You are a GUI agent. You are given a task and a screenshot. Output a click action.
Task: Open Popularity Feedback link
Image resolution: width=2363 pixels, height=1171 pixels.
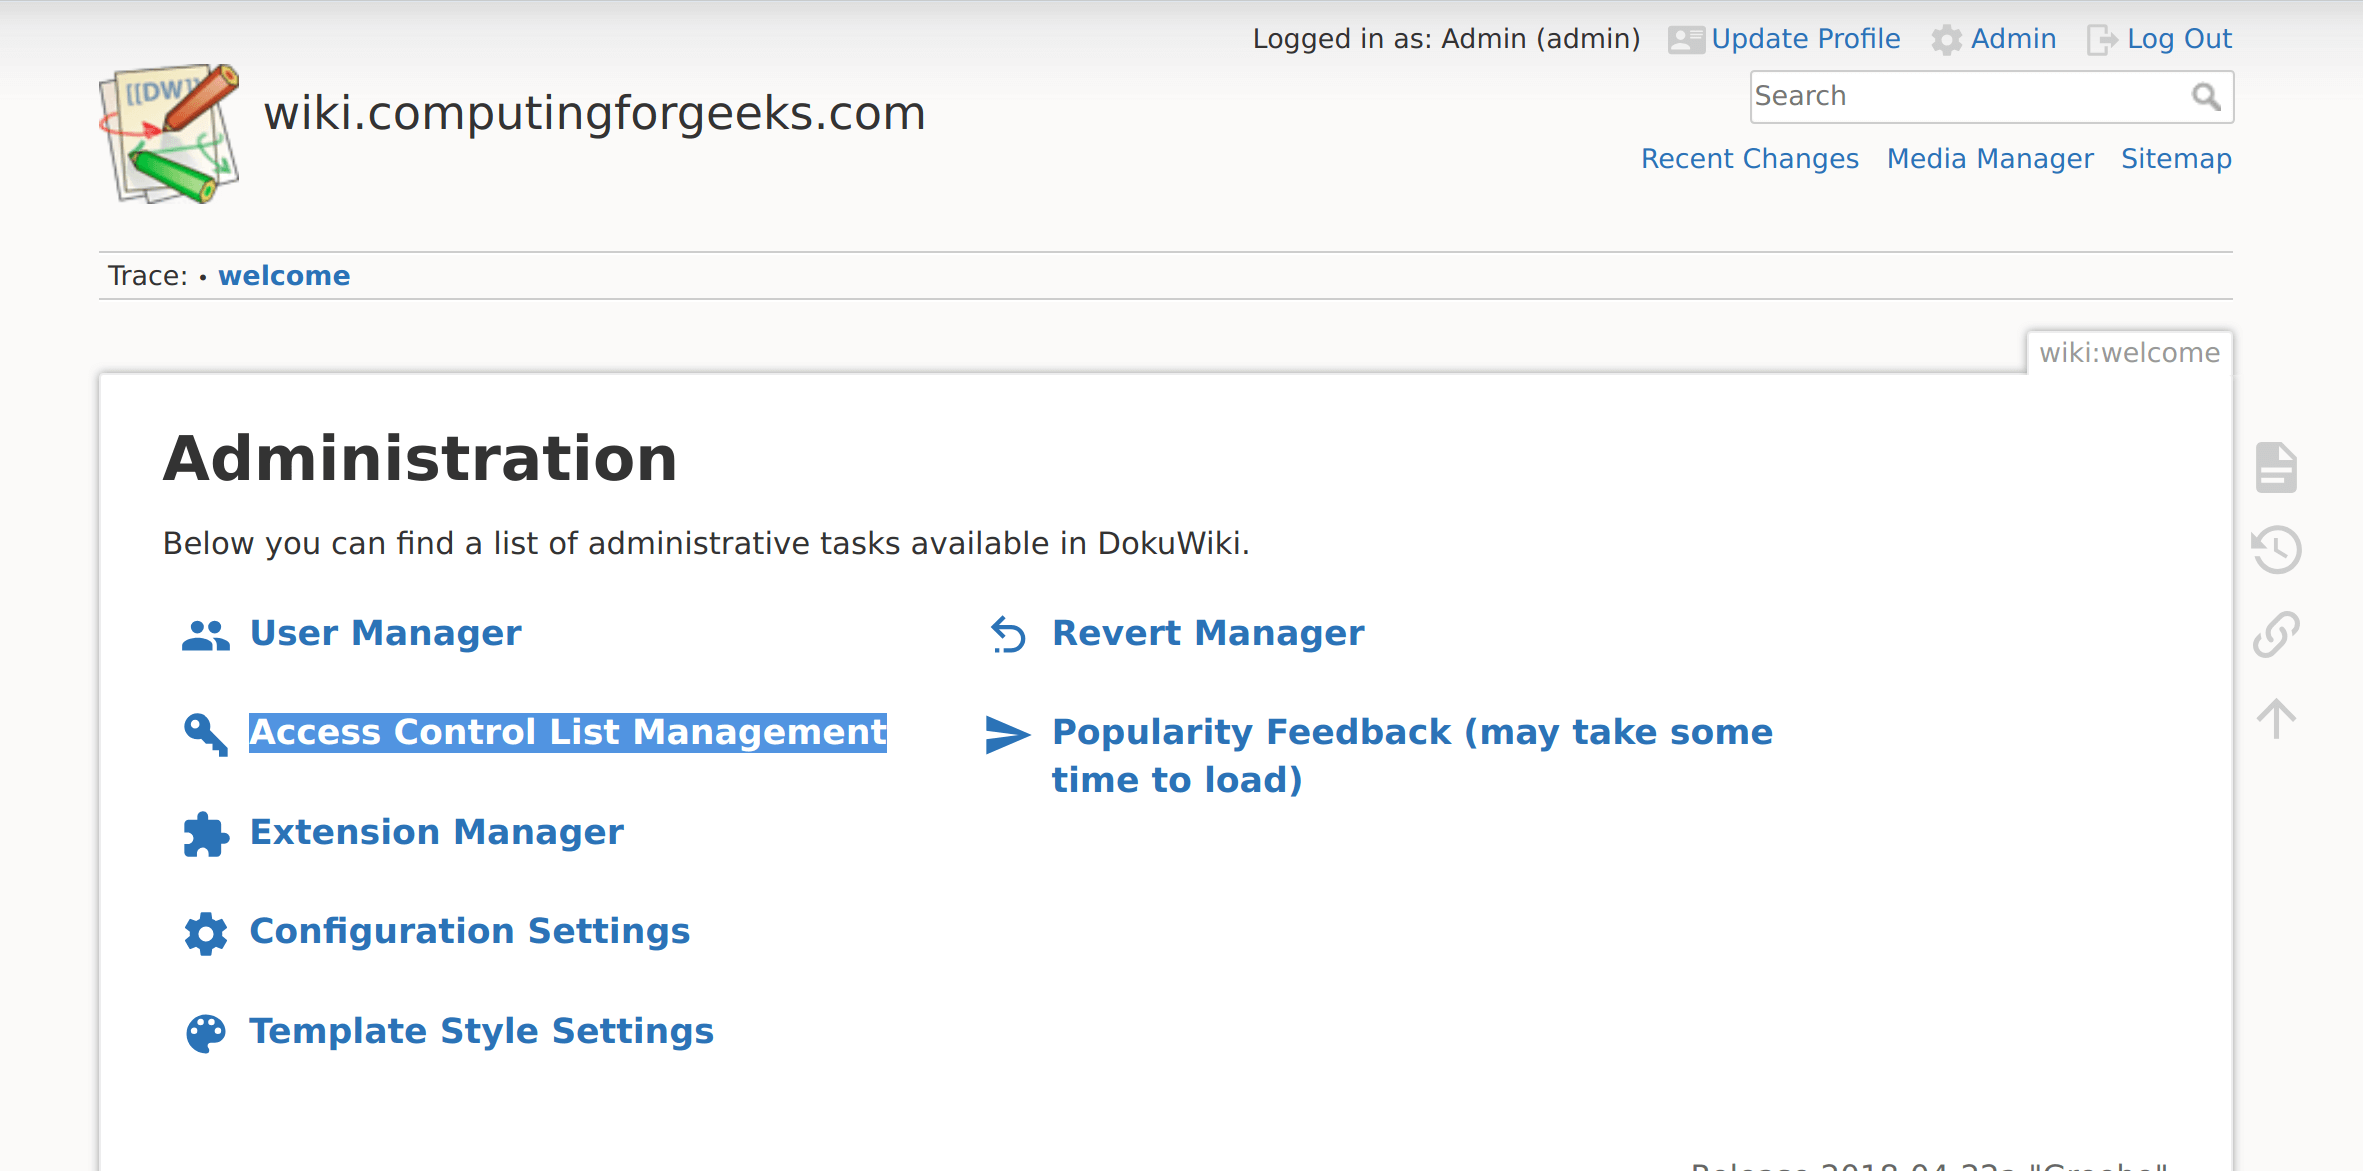tap(1412, 757)
